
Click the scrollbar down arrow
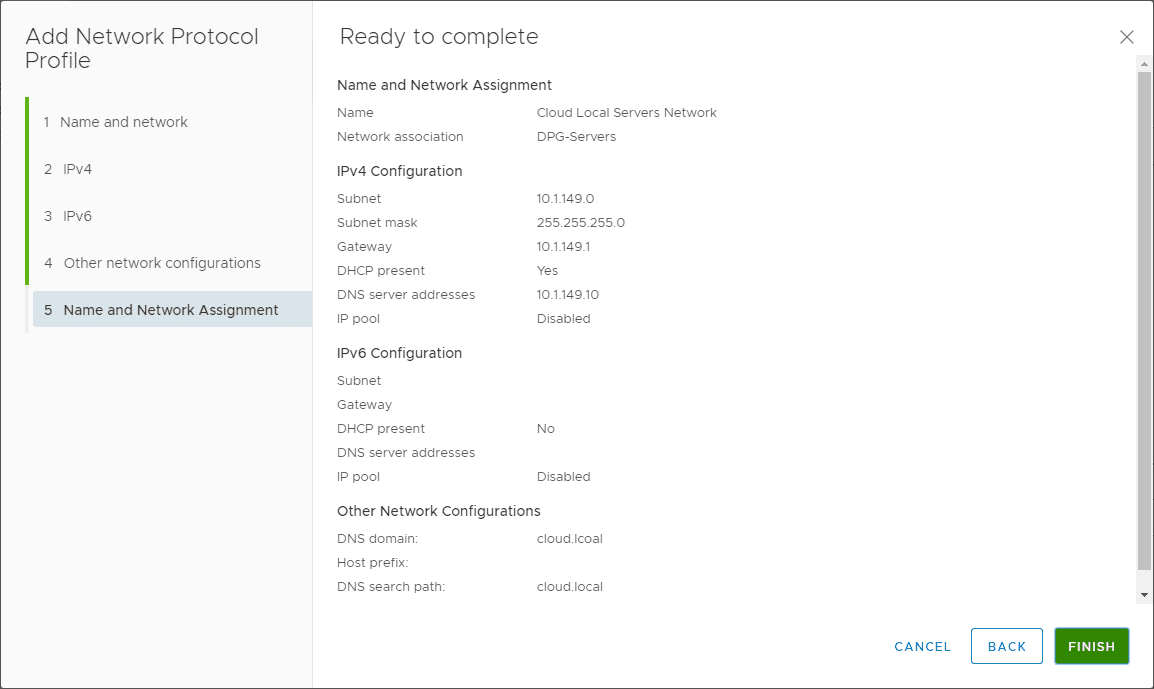1144,595
